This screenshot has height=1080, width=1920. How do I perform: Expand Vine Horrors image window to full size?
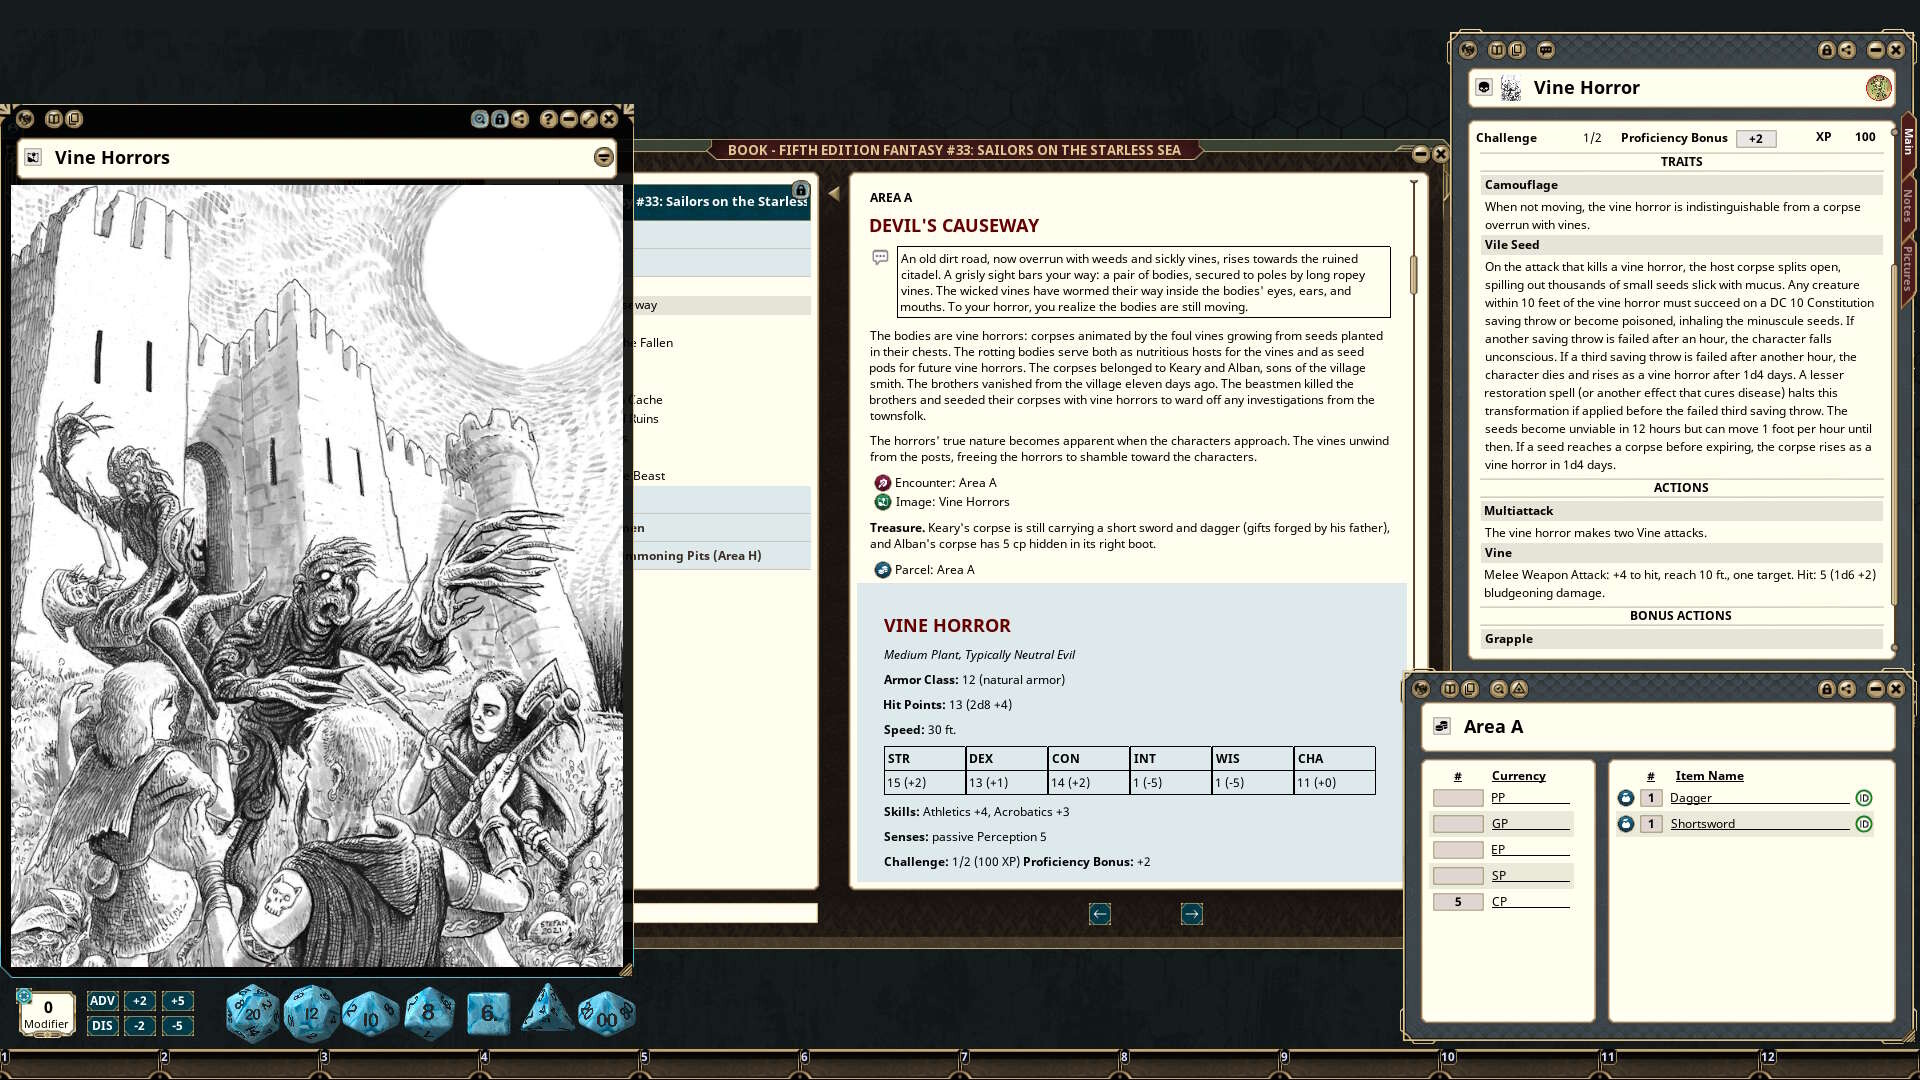pyautogui.click(x=589, y=119)
